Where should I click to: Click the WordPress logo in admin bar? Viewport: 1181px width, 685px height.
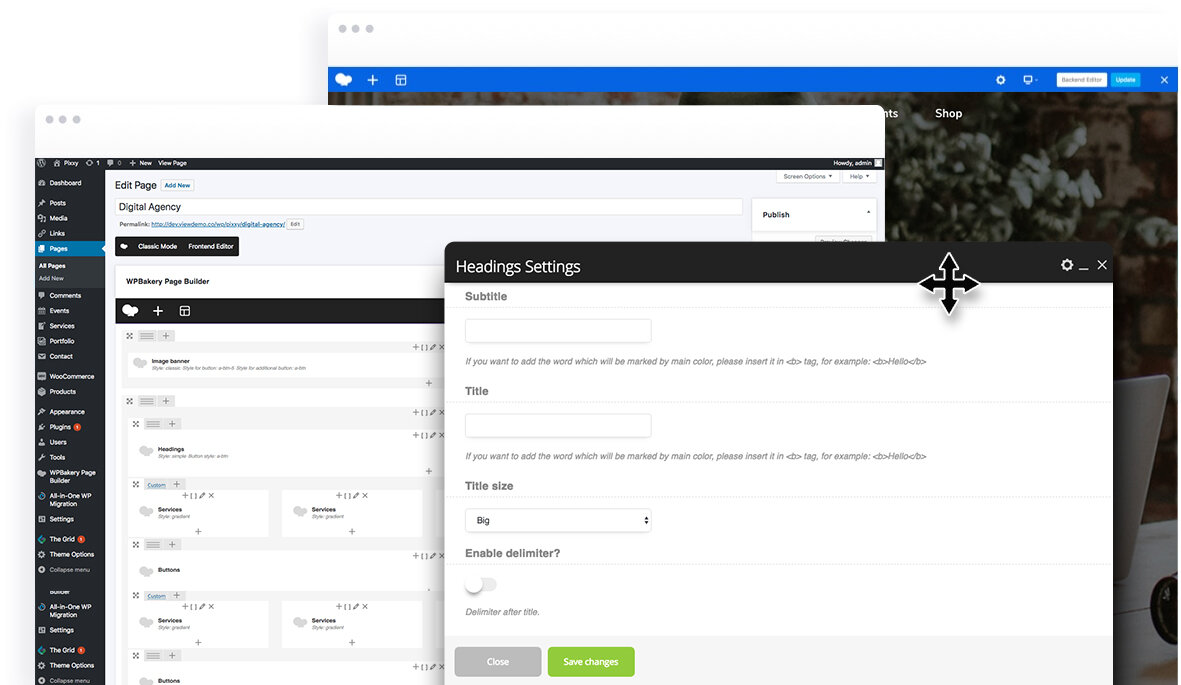coord(42,163)
